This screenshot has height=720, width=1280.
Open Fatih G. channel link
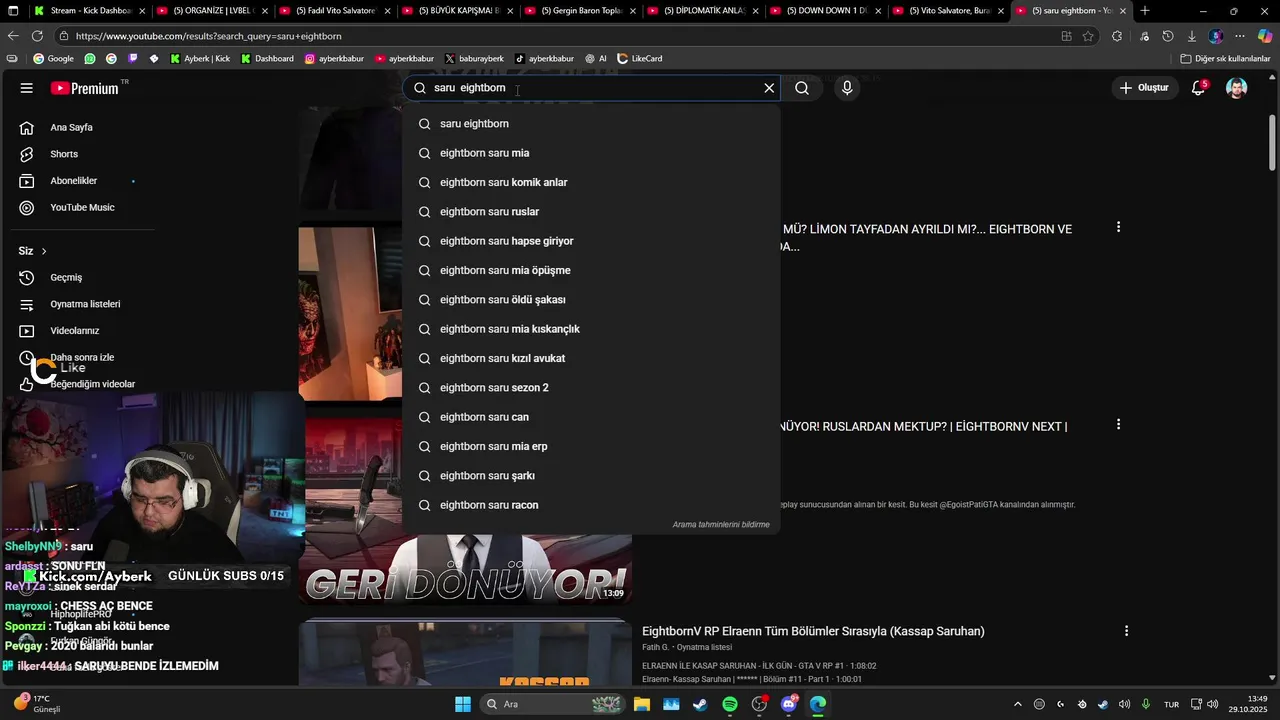tap(656, 648)
